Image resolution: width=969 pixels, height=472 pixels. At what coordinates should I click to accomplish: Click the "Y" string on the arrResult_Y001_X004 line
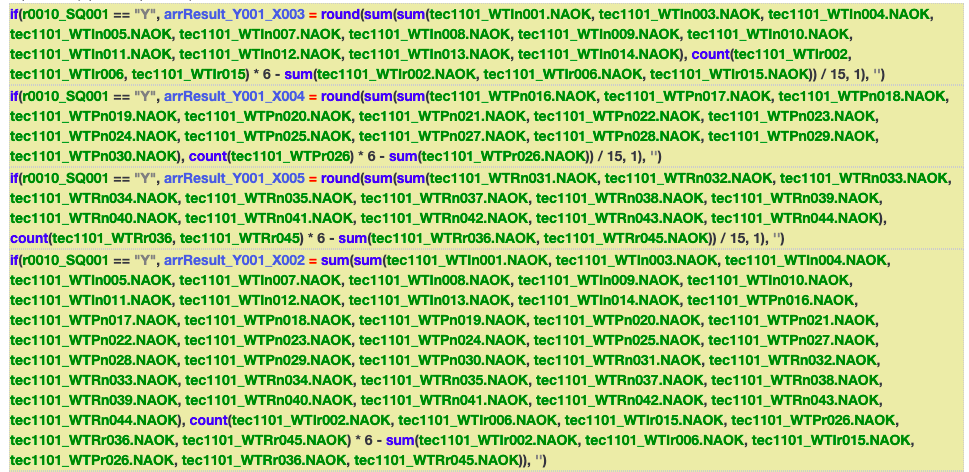[x=146, y=96]
